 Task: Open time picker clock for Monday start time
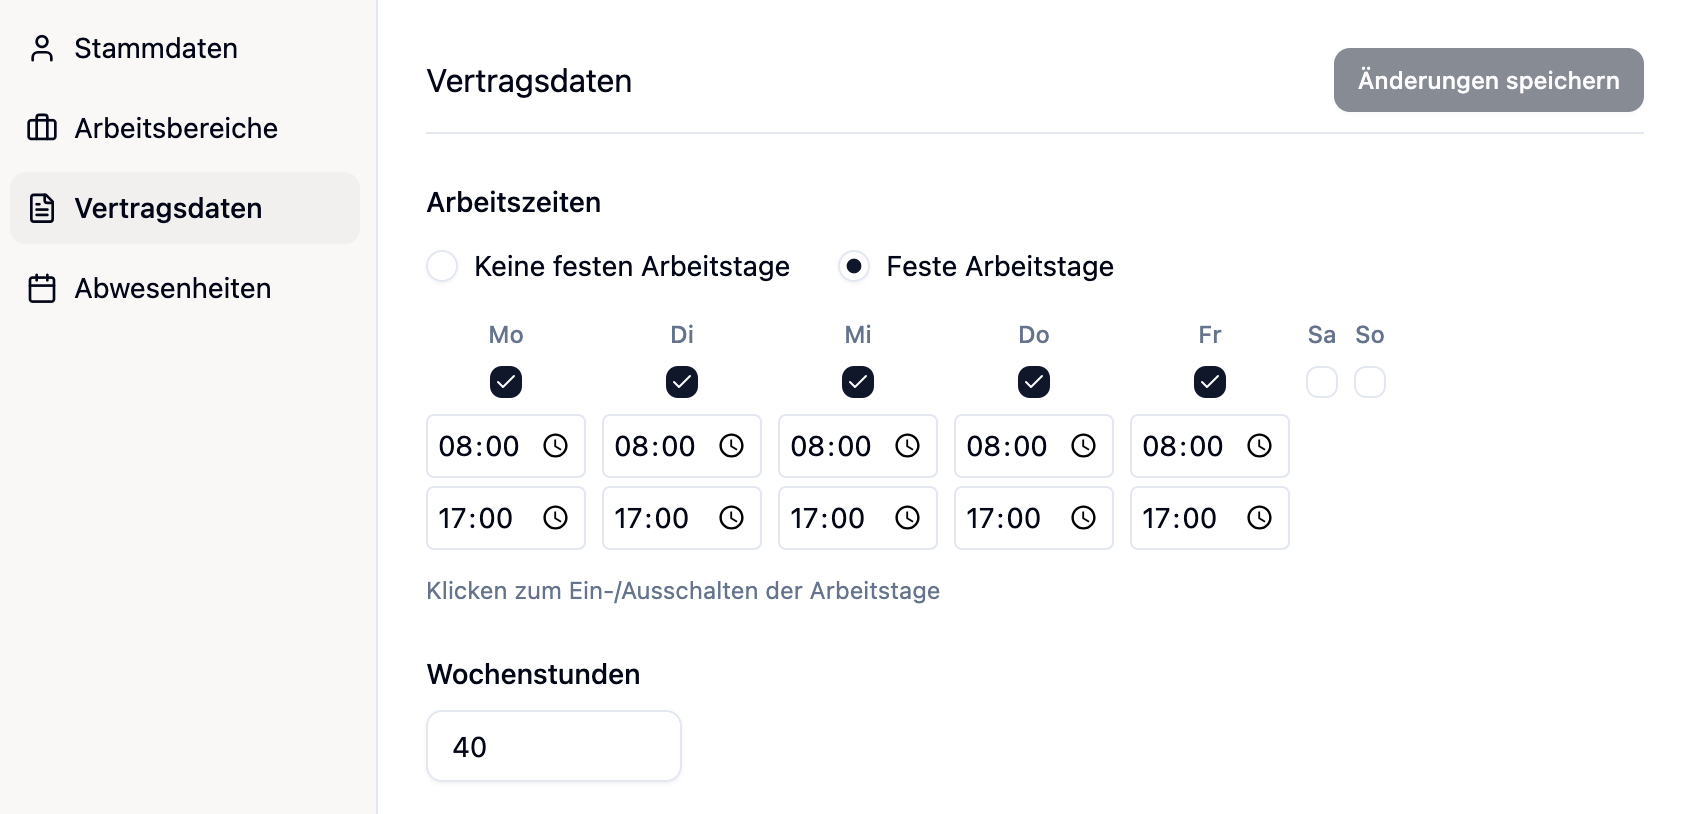(x=555, y=446)
